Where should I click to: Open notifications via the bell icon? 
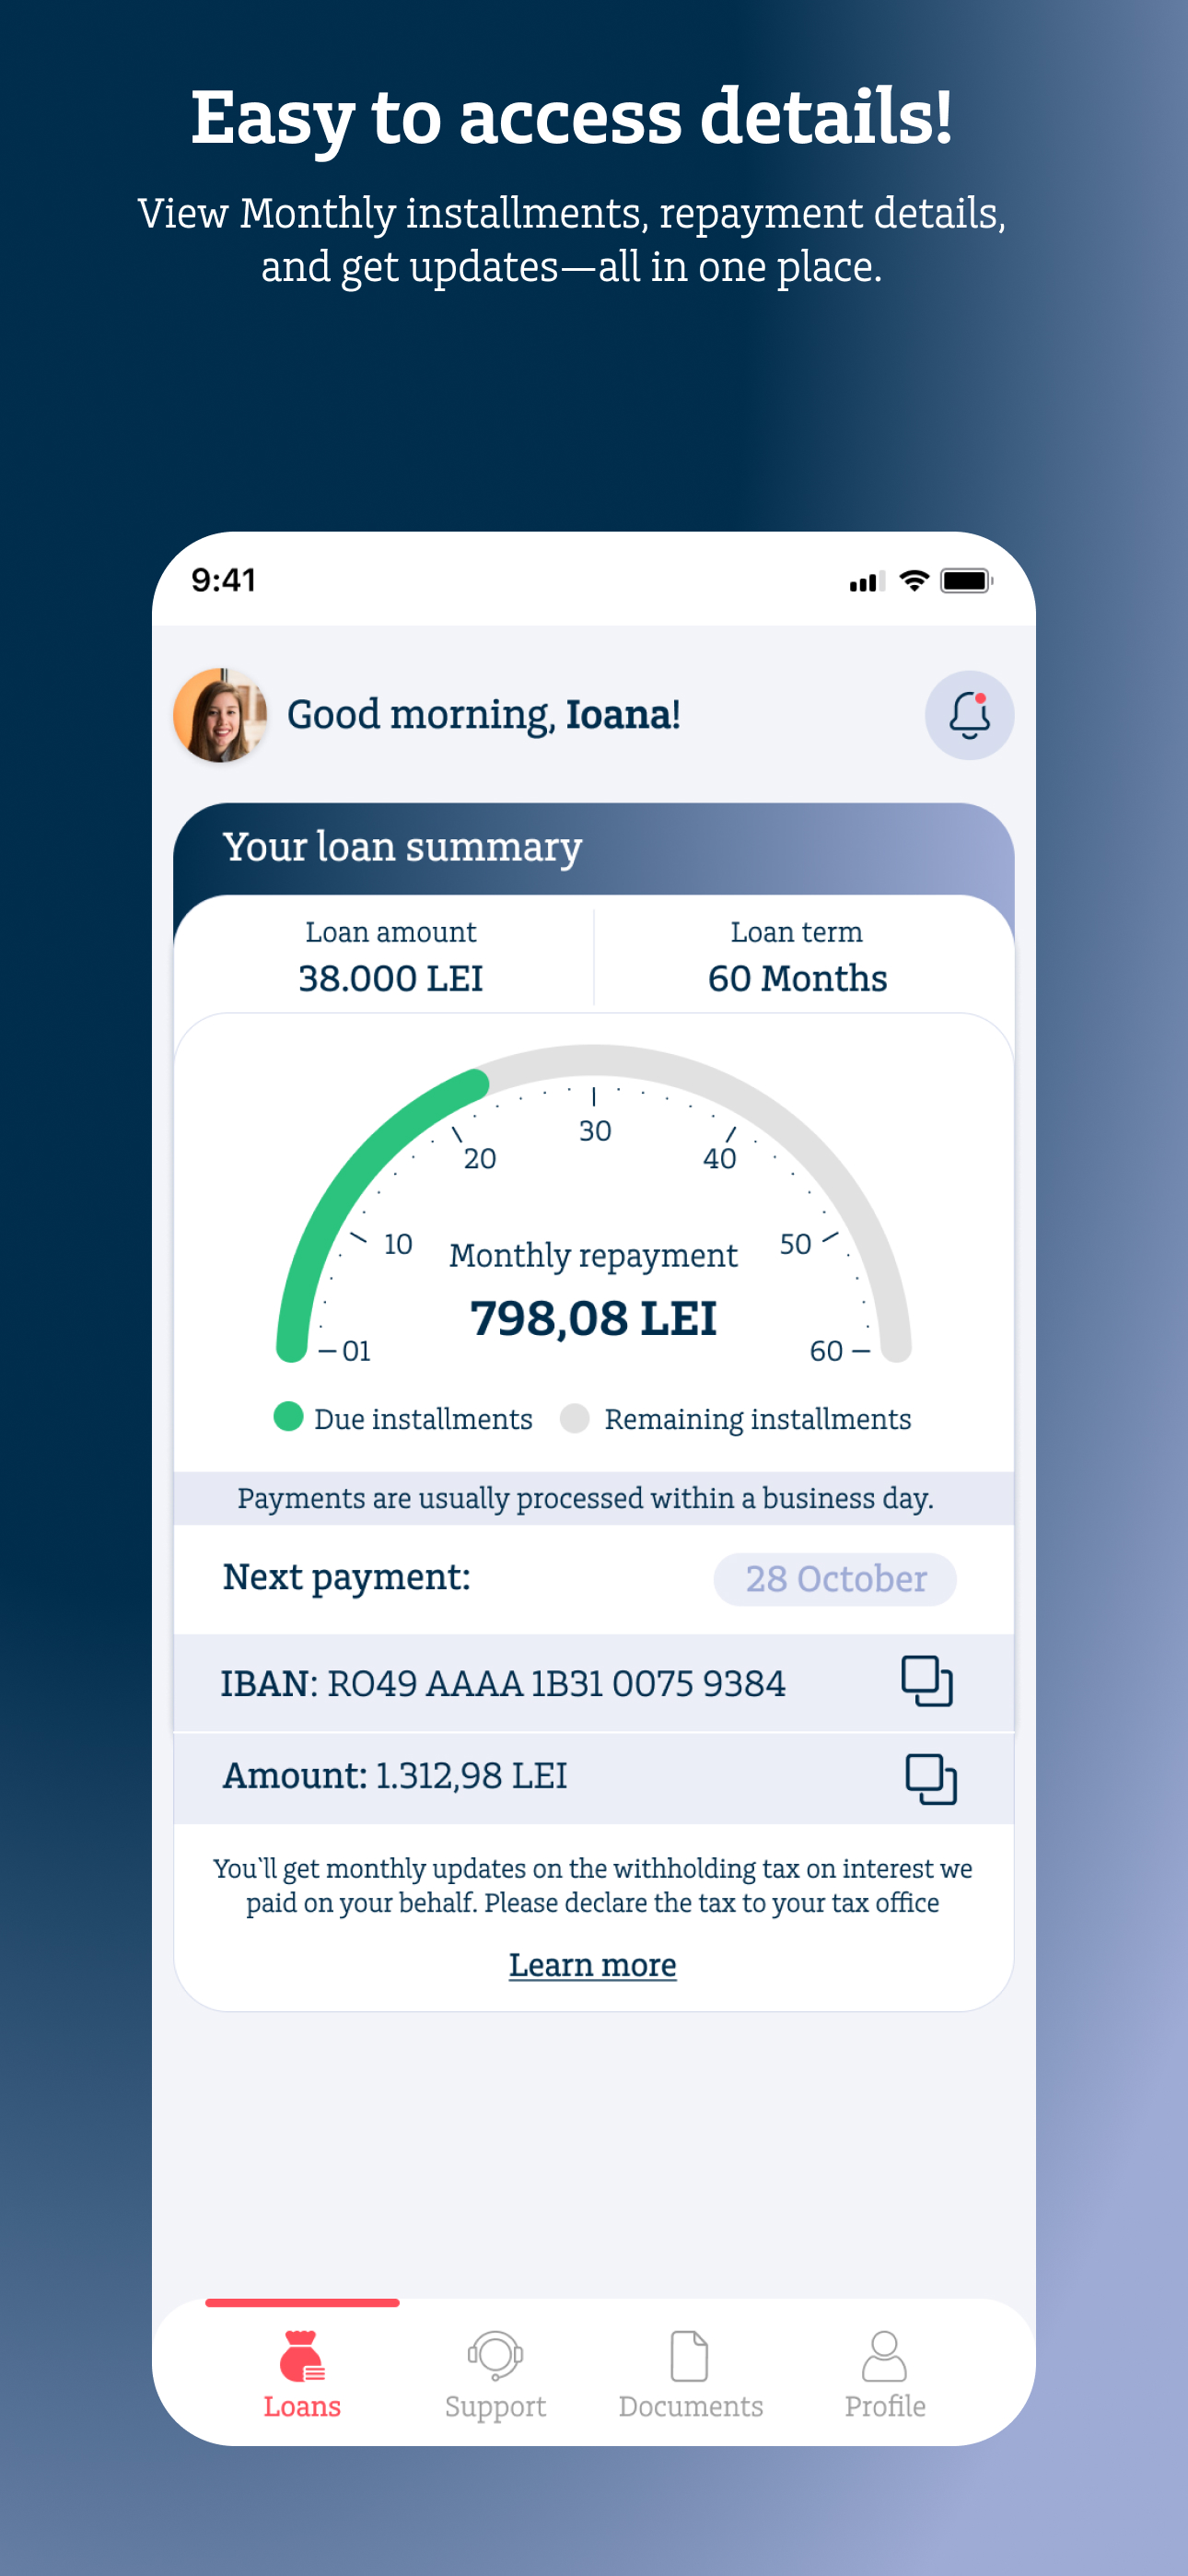[969, 715]
